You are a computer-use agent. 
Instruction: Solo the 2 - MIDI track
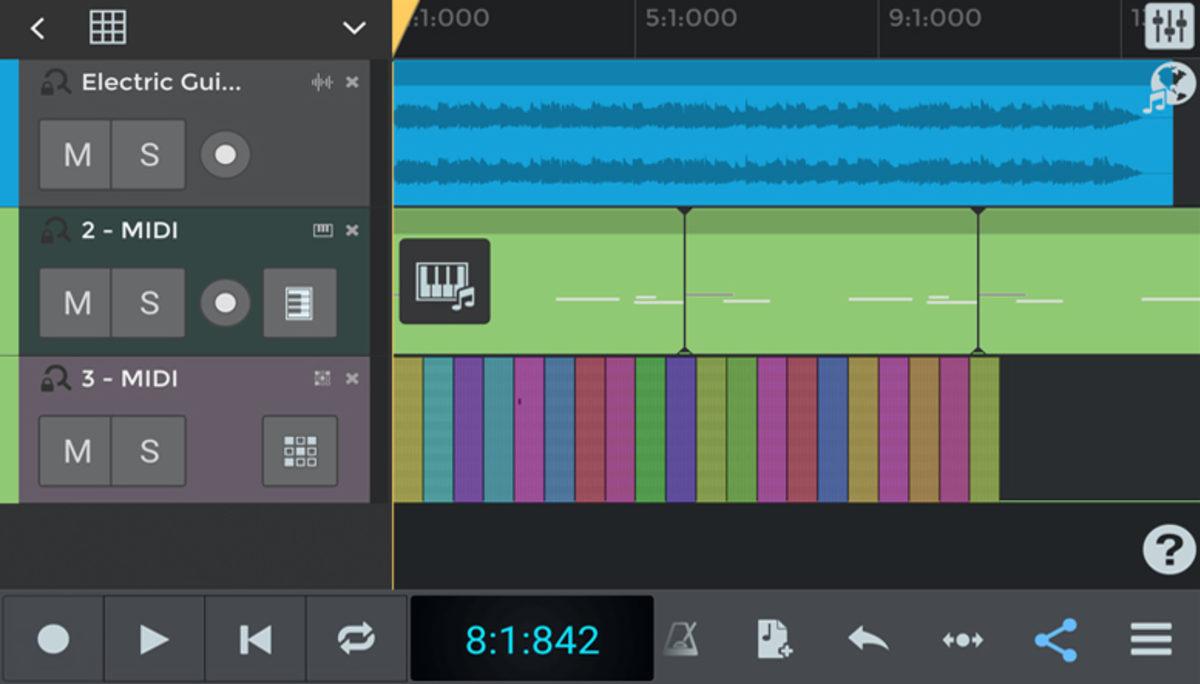tap(149, 303)
